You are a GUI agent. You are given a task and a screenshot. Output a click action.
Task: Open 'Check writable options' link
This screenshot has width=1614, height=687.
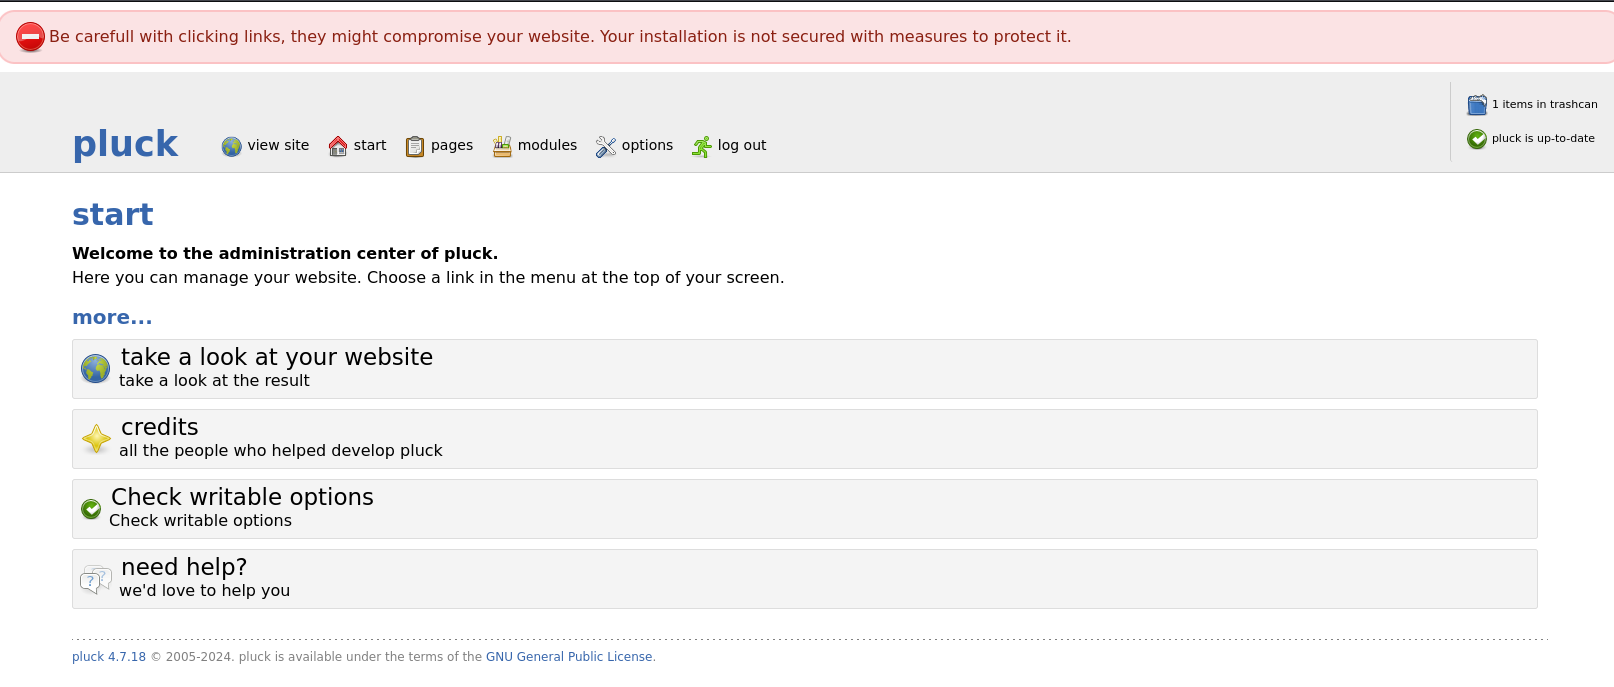point(242,497)
